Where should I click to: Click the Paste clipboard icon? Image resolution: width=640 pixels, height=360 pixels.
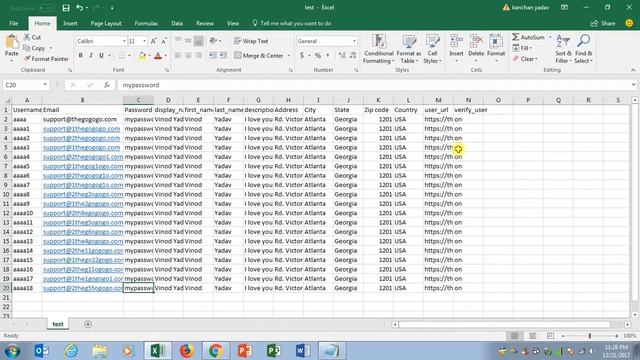(x=12, y=42)
